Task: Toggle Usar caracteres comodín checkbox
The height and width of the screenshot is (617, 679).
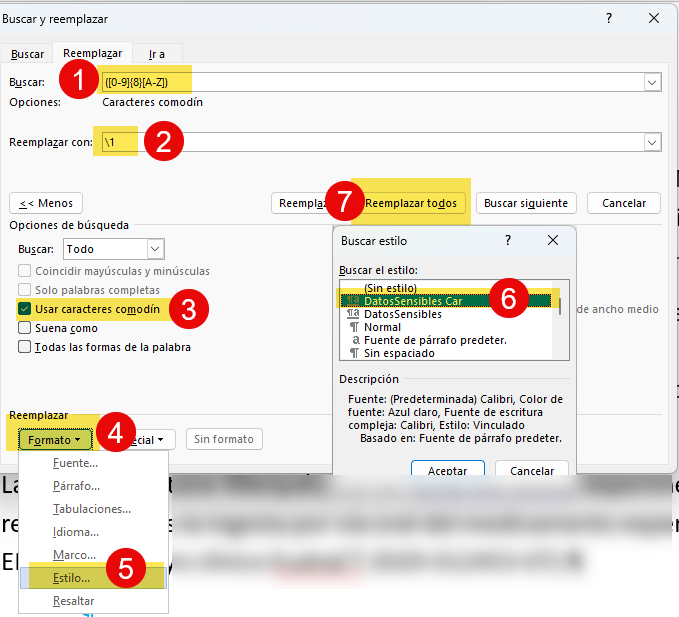Action: (x=25, y=309)
